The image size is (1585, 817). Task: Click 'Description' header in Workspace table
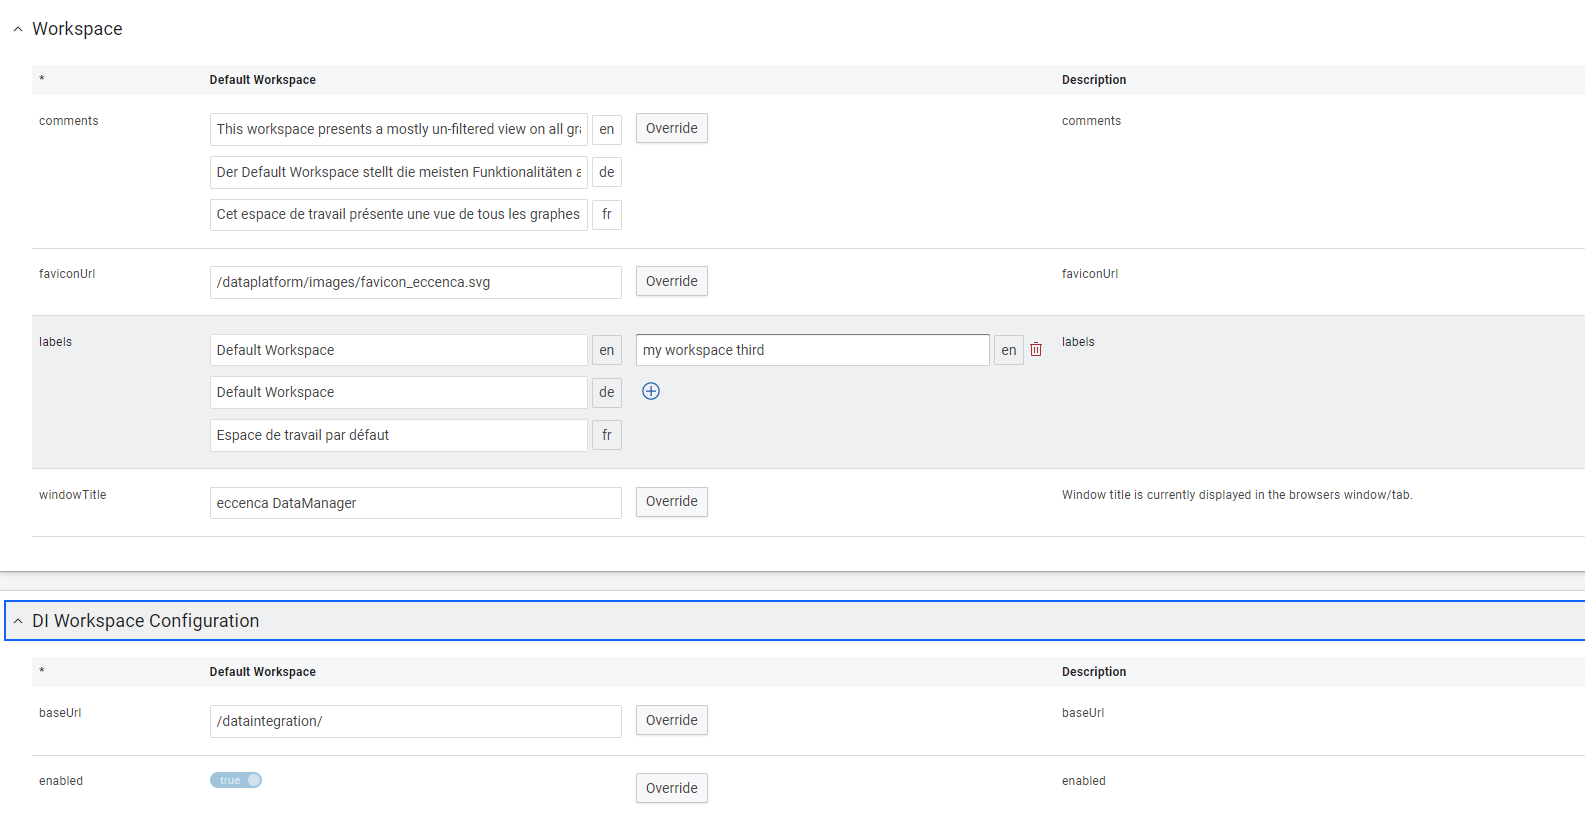pyautogui.click(x=1094, y=80)
